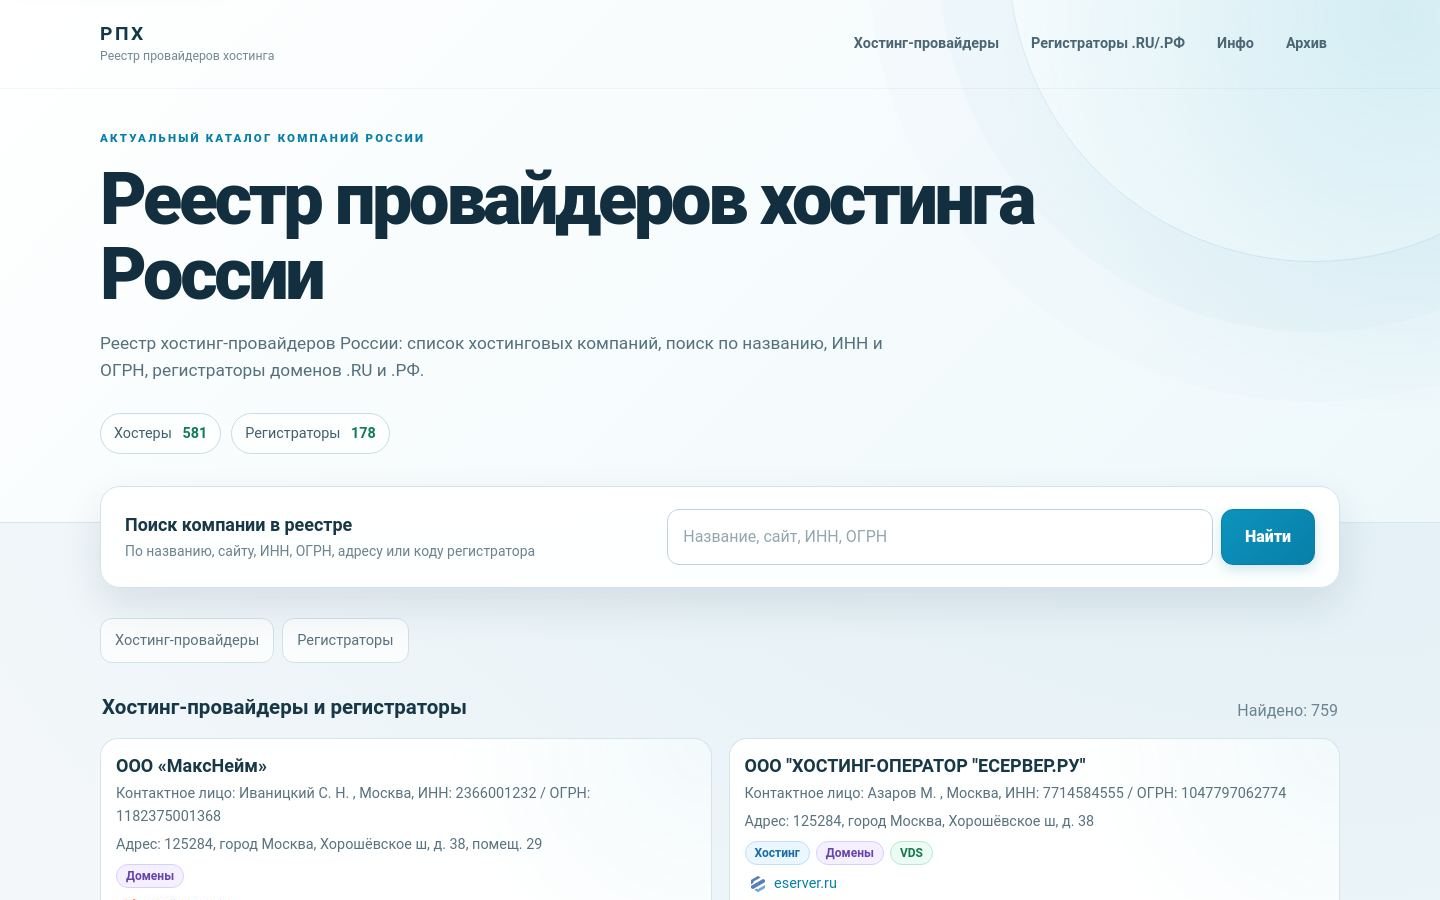
Task: Click the Домены tag on the МаксНейм card
Action: (x=150, y=876)
